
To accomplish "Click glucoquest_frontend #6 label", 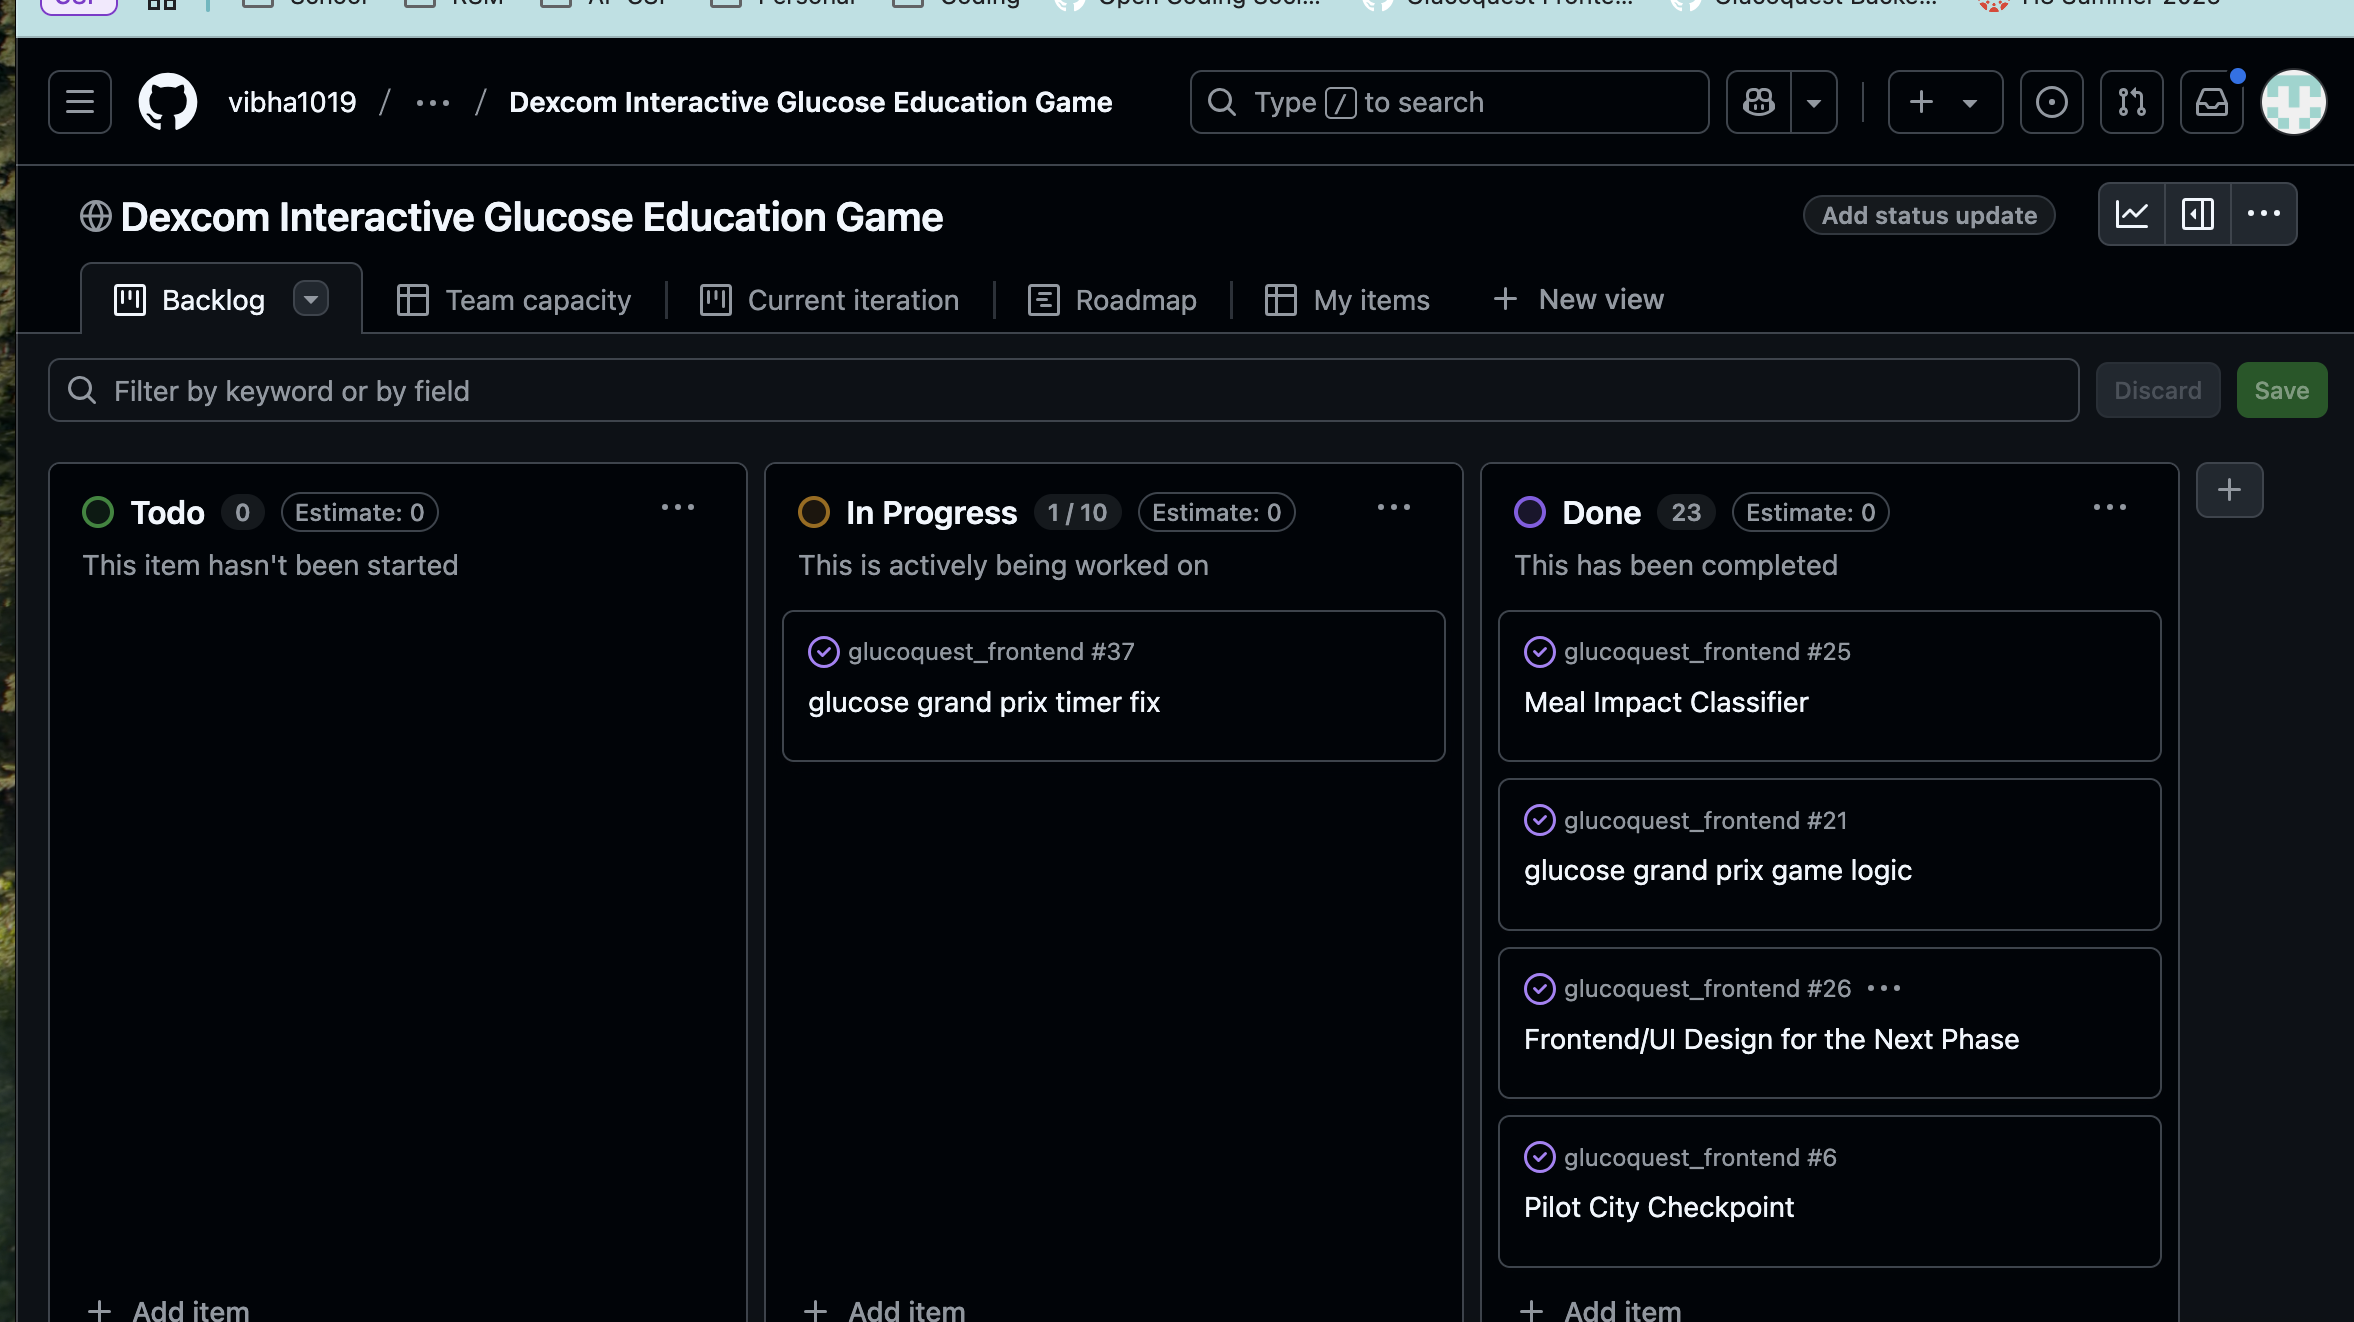I will pos(1700,1158).
